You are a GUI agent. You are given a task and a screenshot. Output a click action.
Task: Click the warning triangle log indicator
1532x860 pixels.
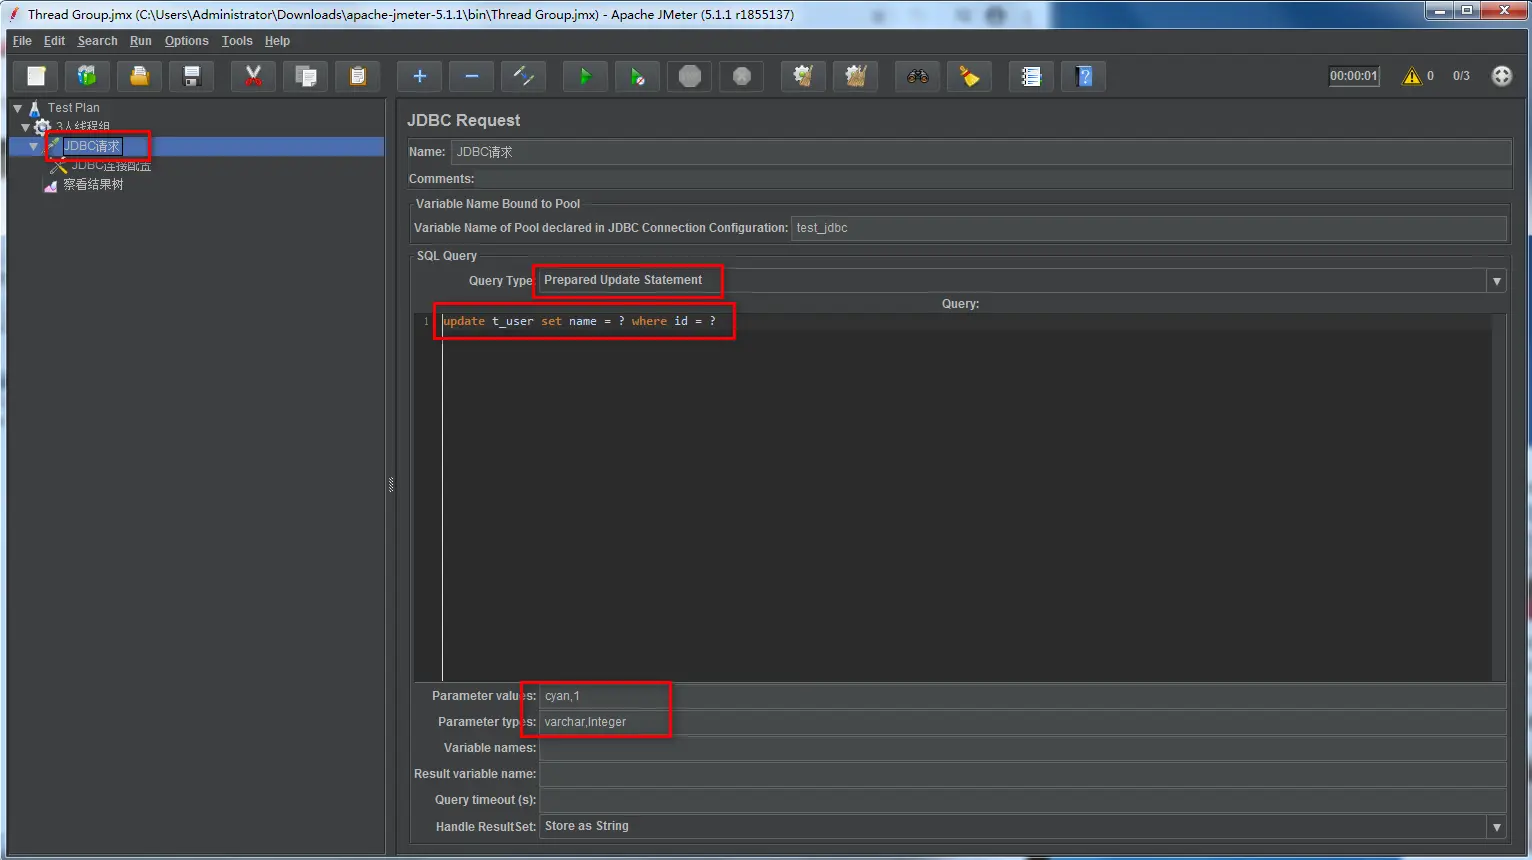1412,76
